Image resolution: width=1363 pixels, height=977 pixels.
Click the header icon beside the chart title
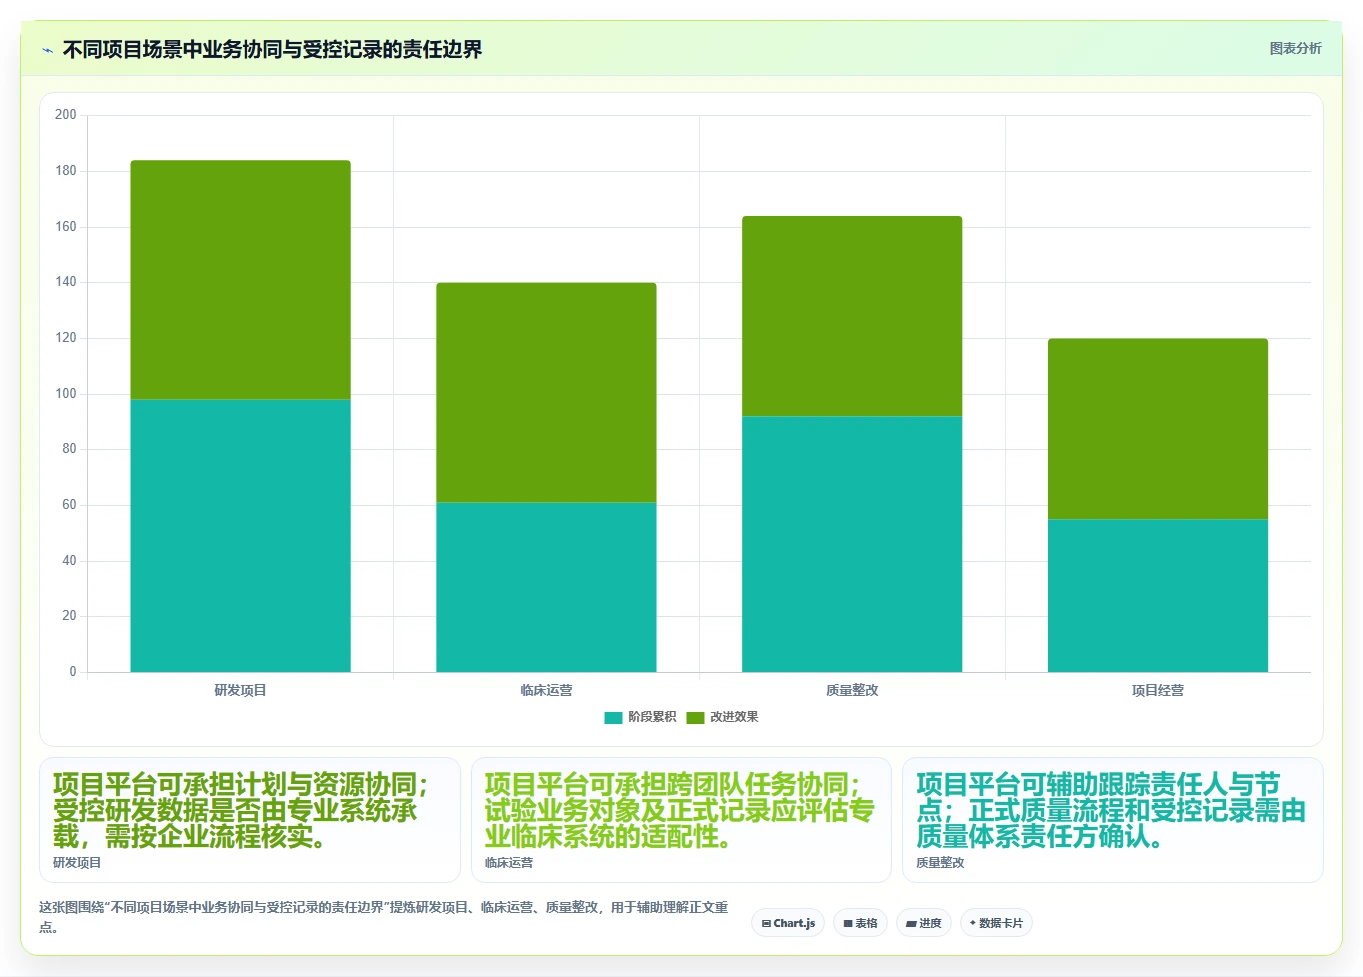(47, 50)
